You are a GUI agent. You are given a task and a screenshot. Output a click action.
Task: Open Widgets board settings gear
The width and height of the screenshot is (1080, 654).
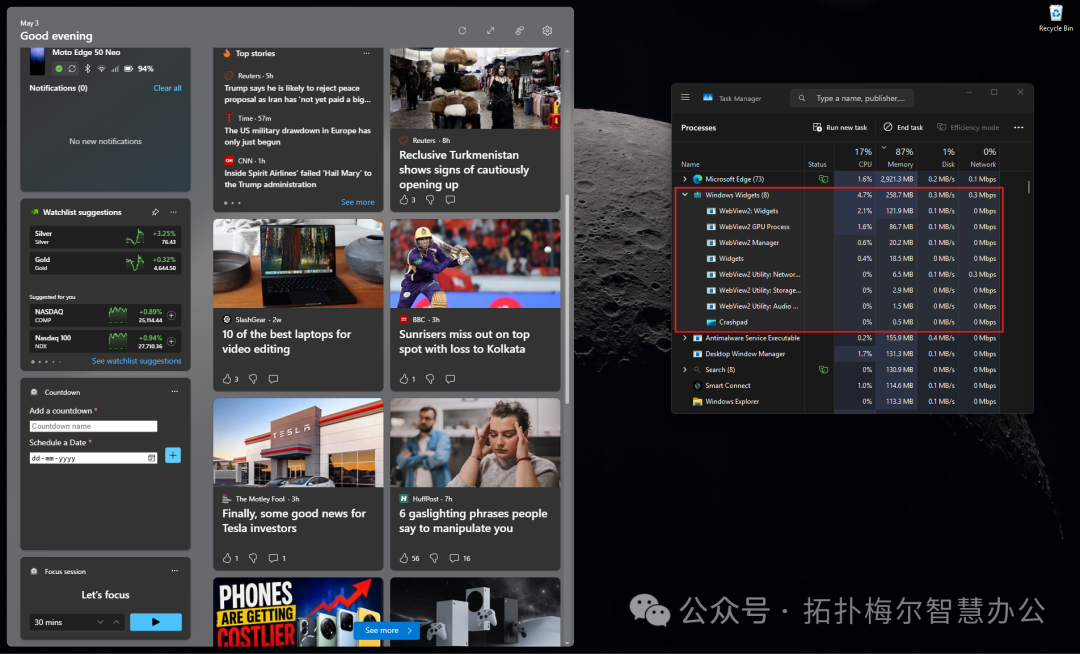(547, 30)
